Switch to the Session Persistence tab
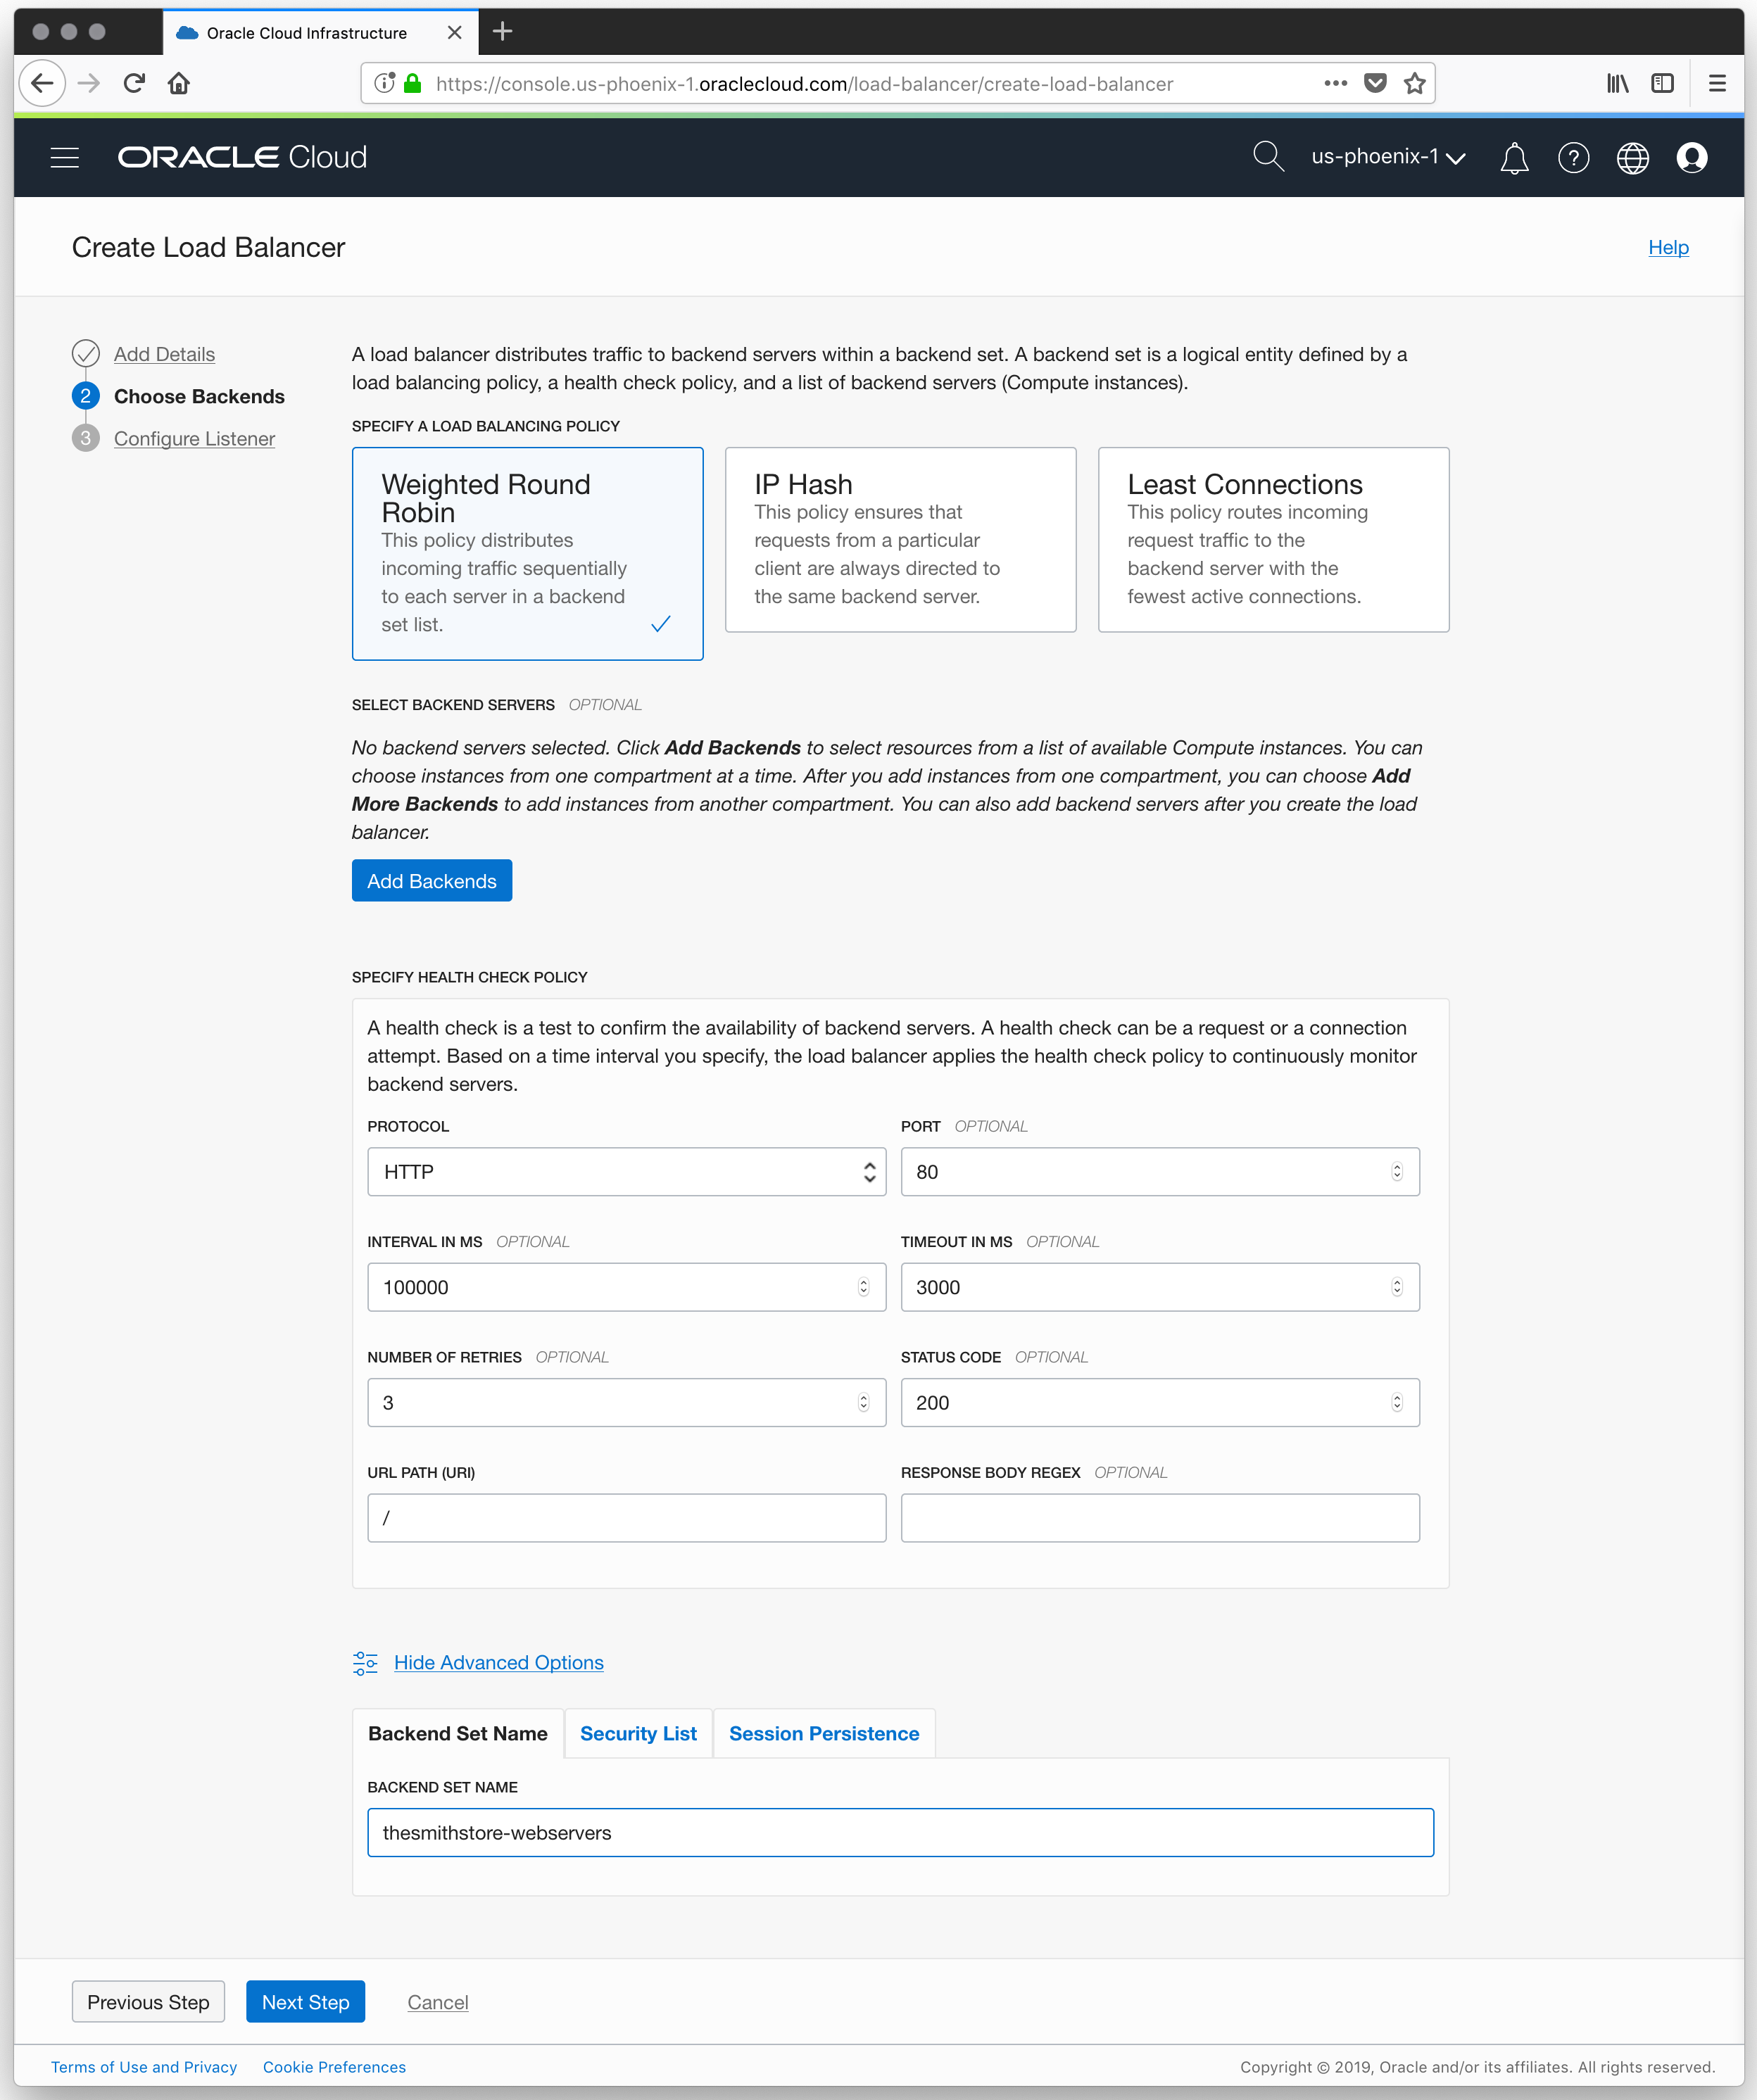This screenshot has width=1757, height=2100. click(x=824, y=1734)
